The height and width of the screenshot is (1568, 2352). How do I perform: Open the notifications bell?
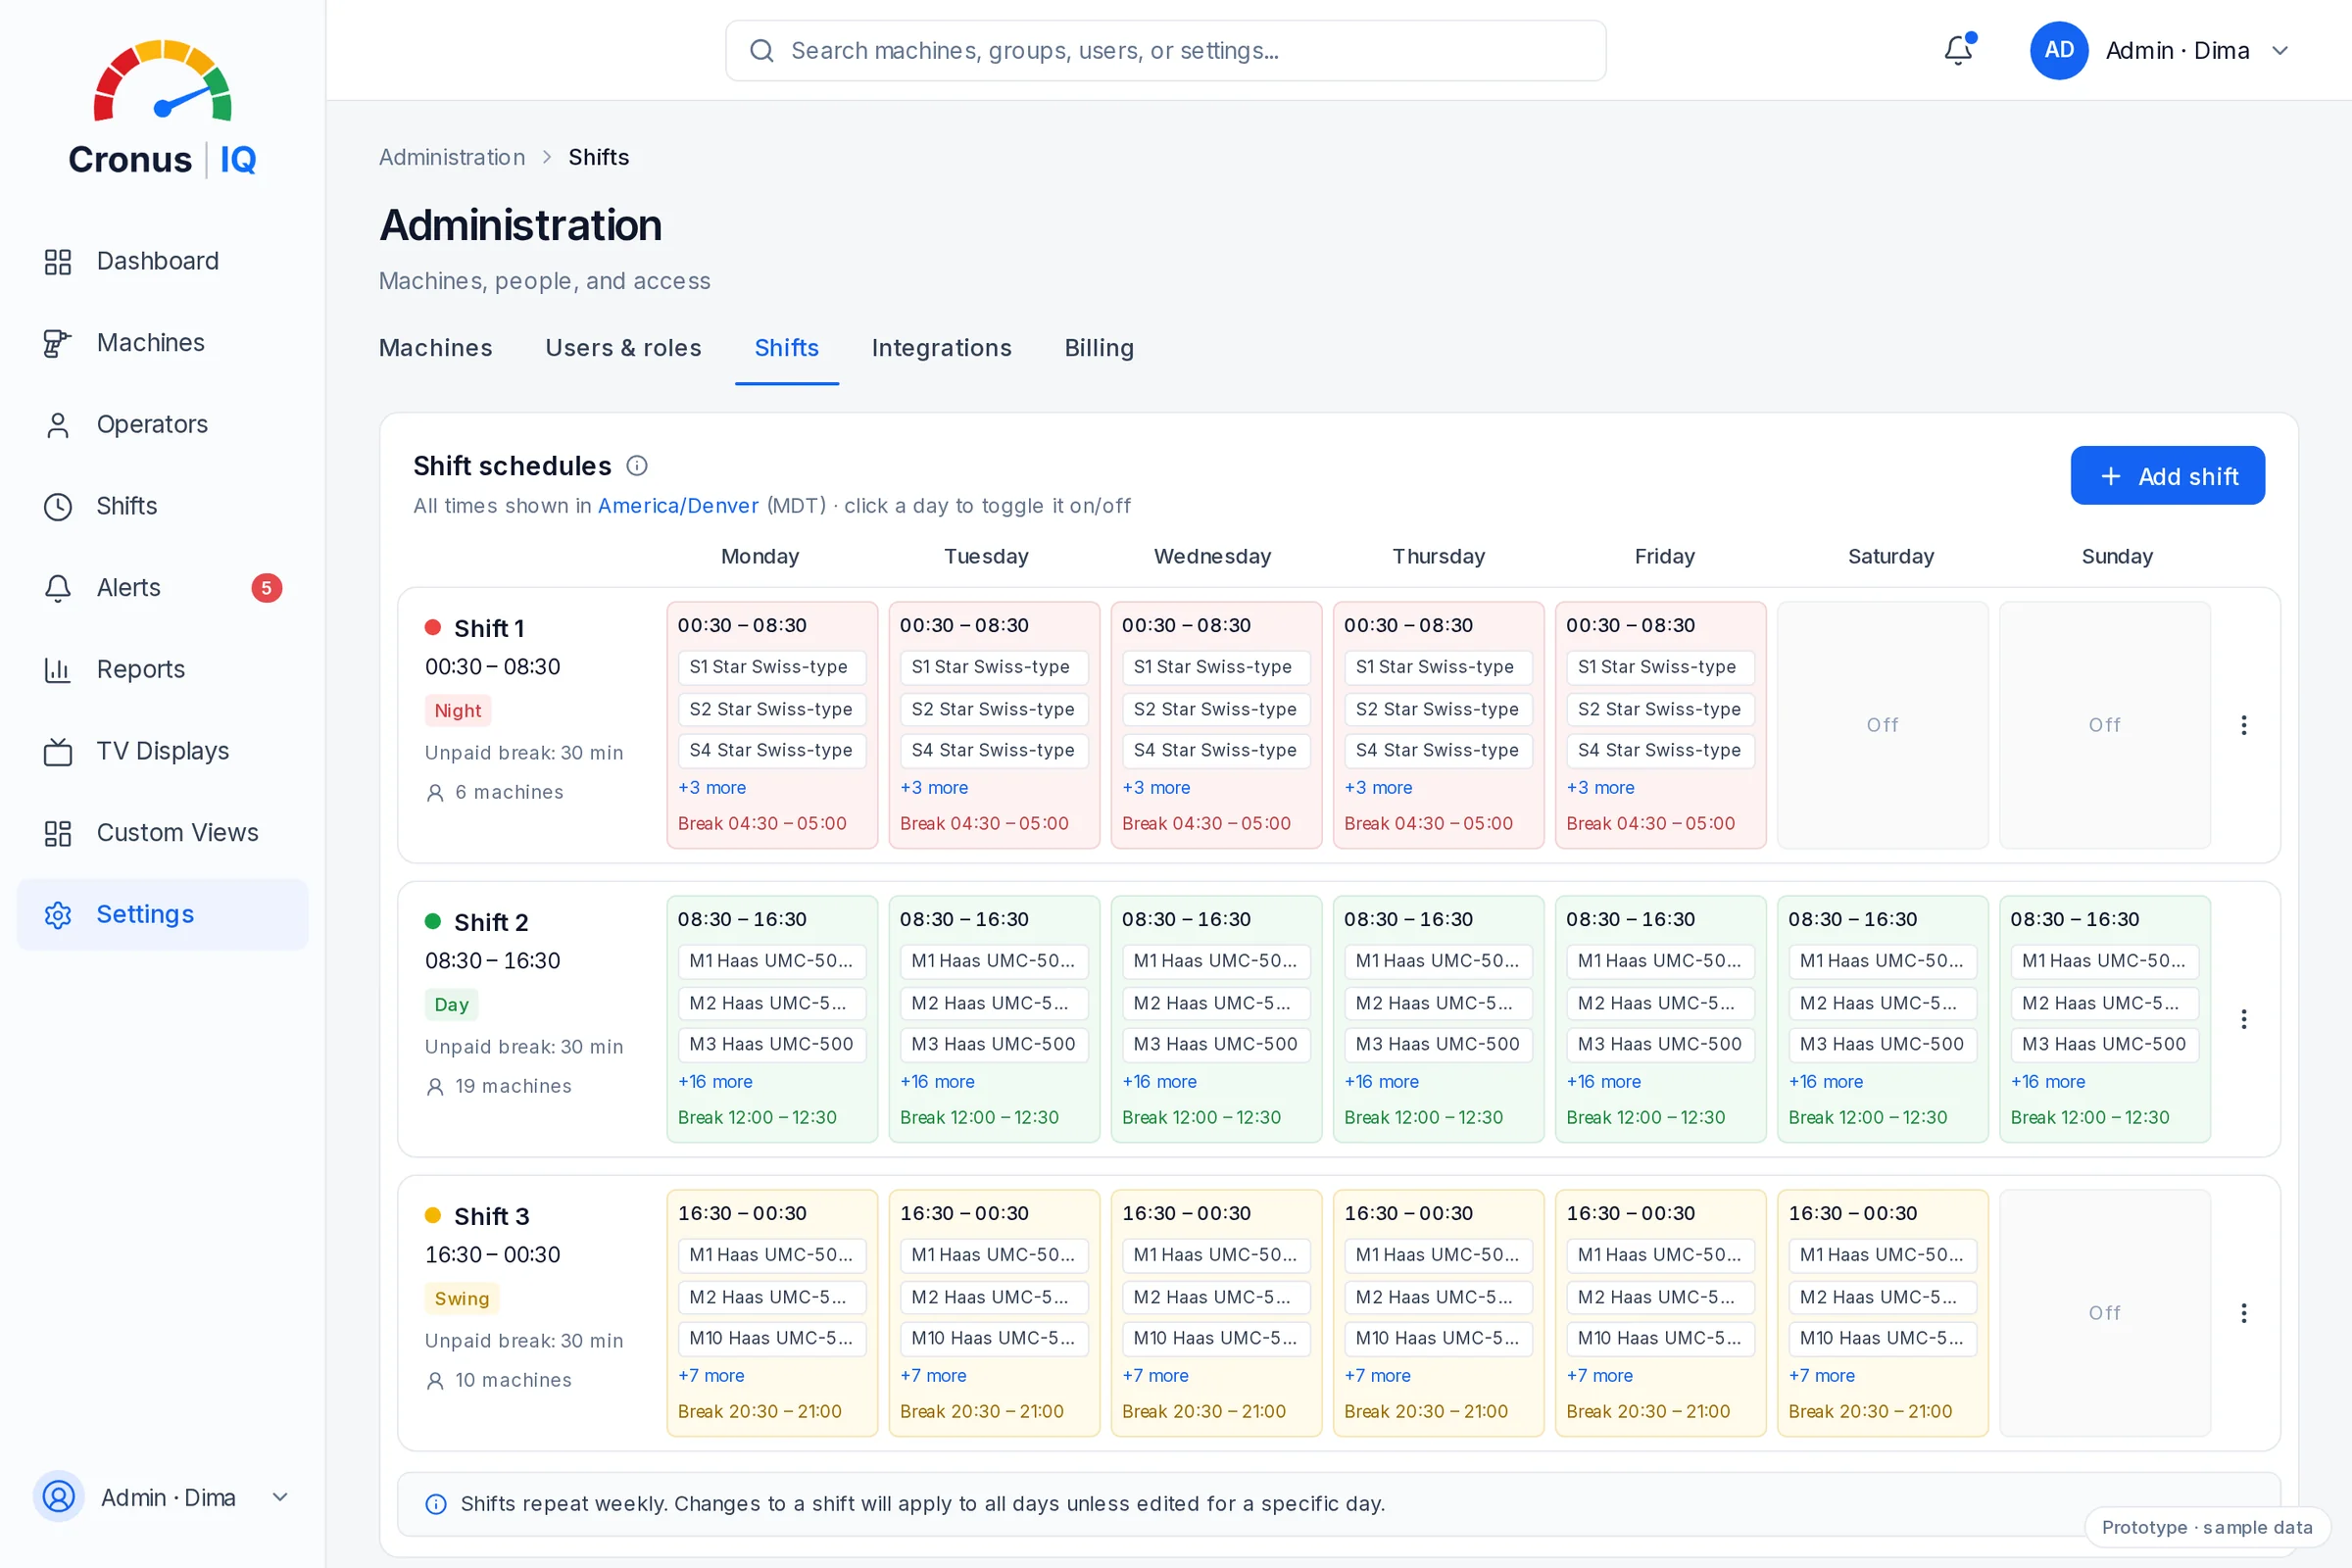[1958, 50]
